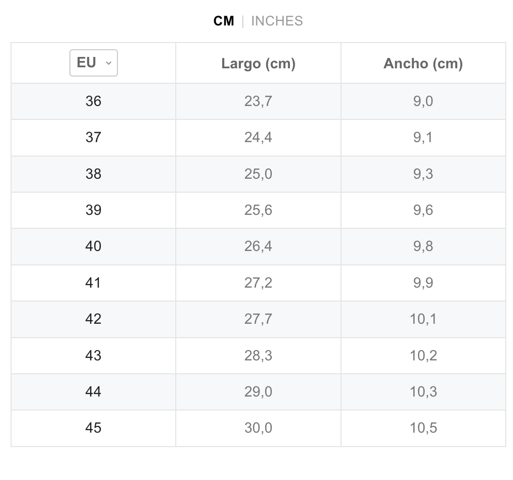Click the 30,0 length value
This screenshot has width=513, height=480.
(x=258, y=428)
